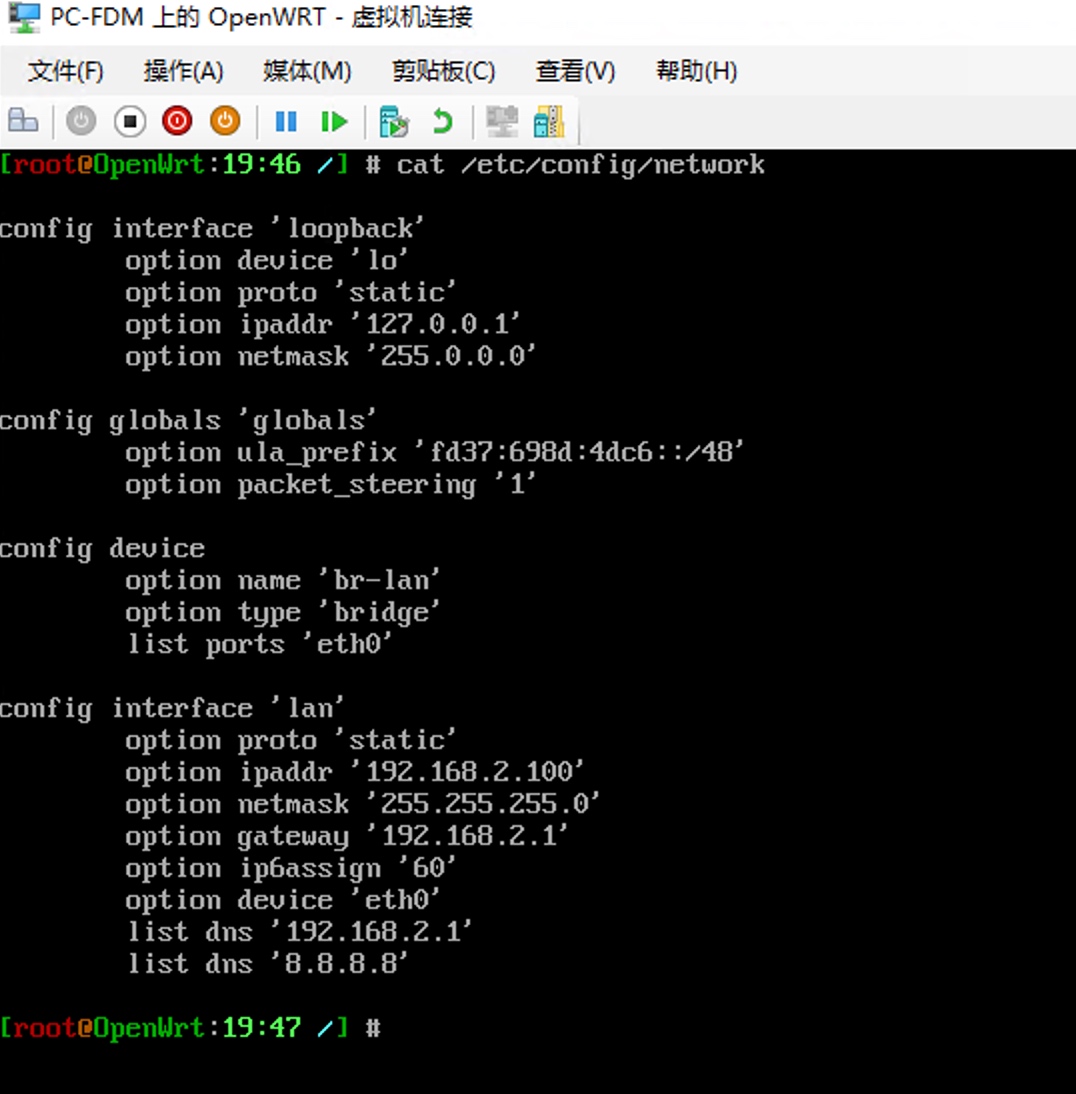Open the 操作(A) menu
Image resolution: width=1076 pixels, height=1094 pixels.
point(183,71)
